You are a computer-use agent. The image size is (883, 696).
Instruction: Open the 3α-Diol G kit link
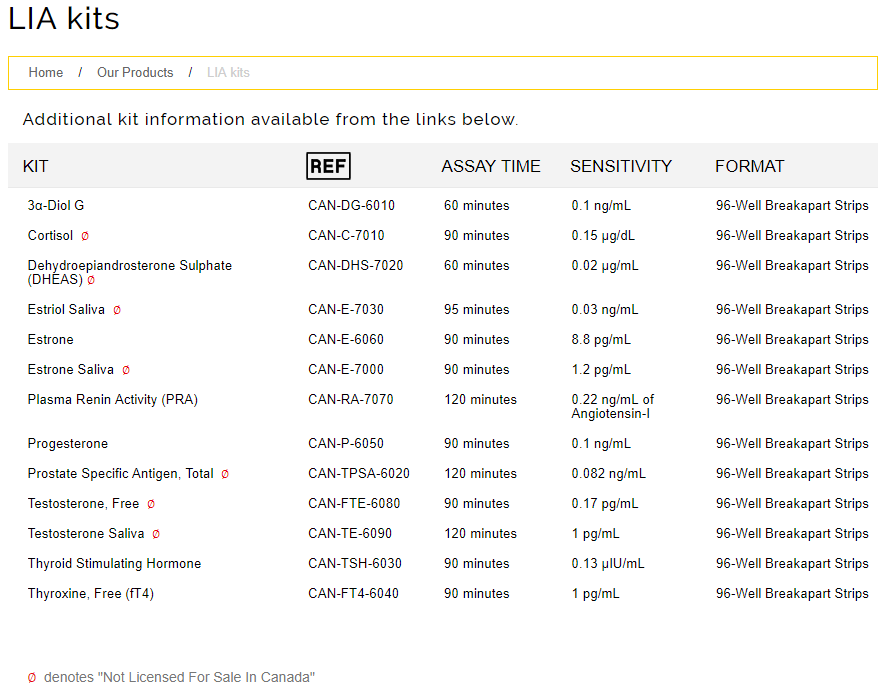point(56,206)
